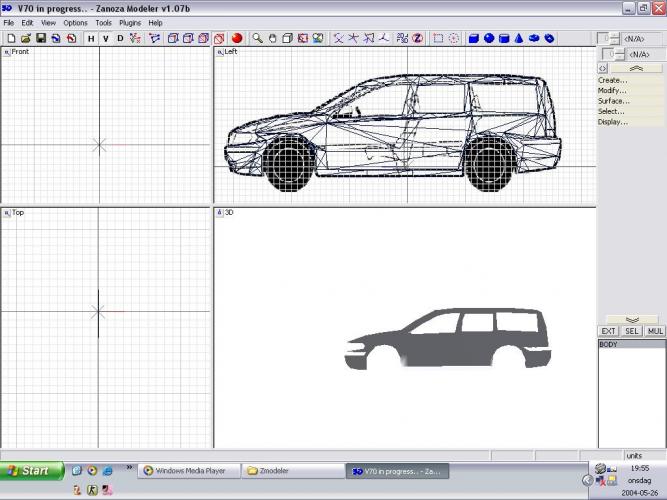Click the red sphere toolbar icon
The width and height of the screenshot is (667, 500).
pyautogui.click(x=237, y=39)
